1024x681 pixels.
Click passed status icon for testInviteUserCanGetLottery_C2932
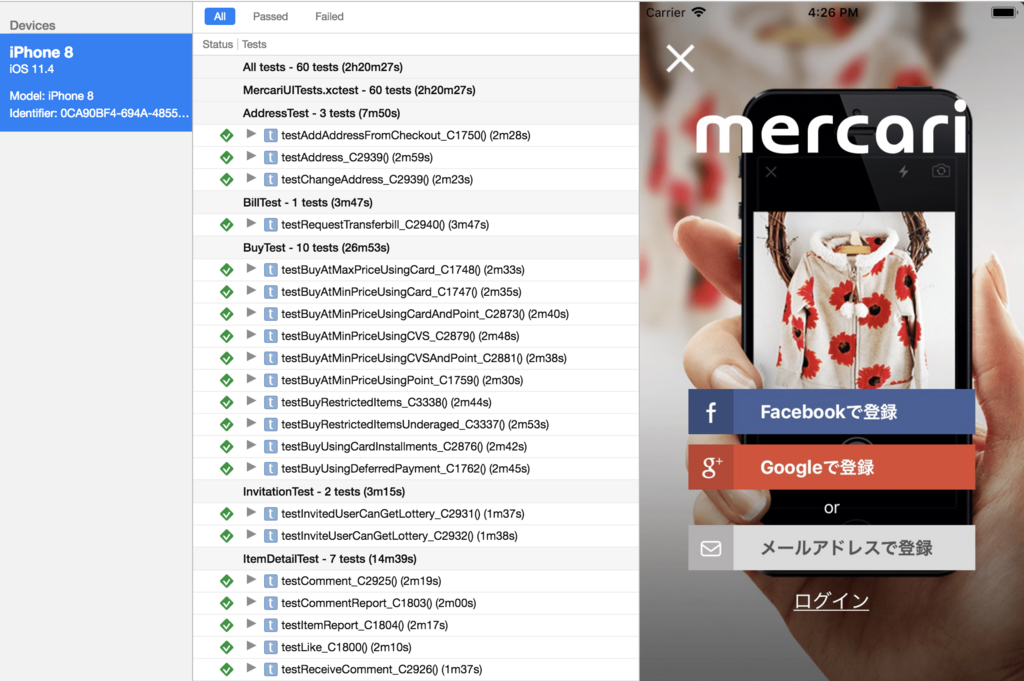point(227,536)
